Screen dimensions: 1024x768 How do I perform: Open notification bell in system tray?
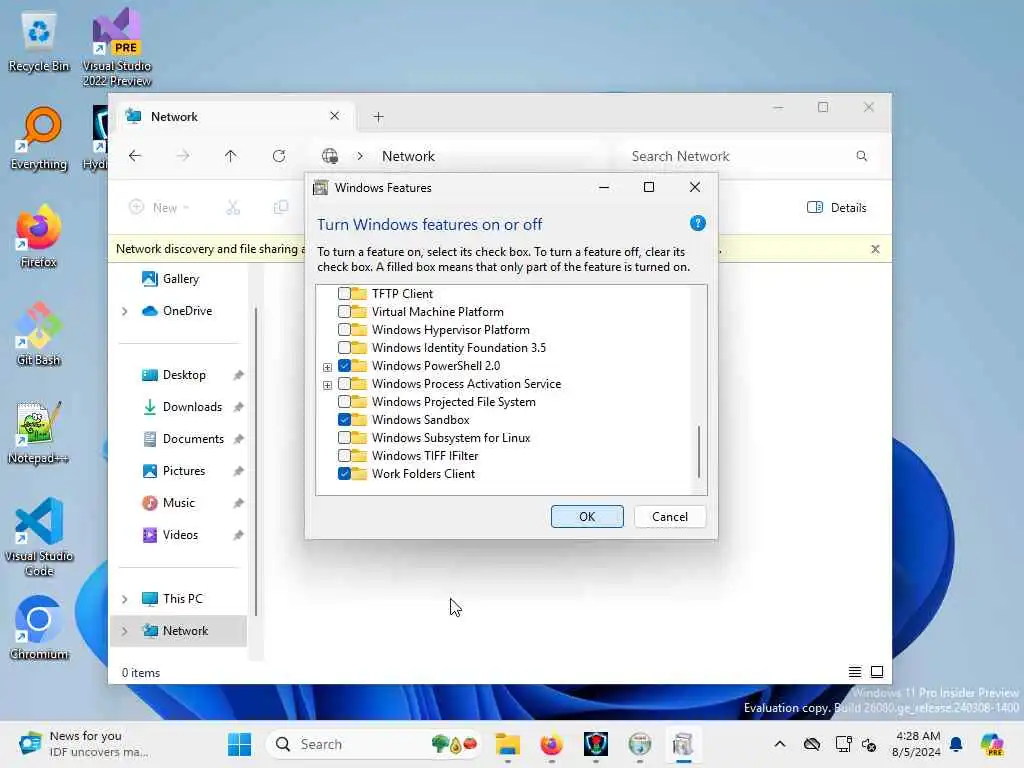point(956,744)
